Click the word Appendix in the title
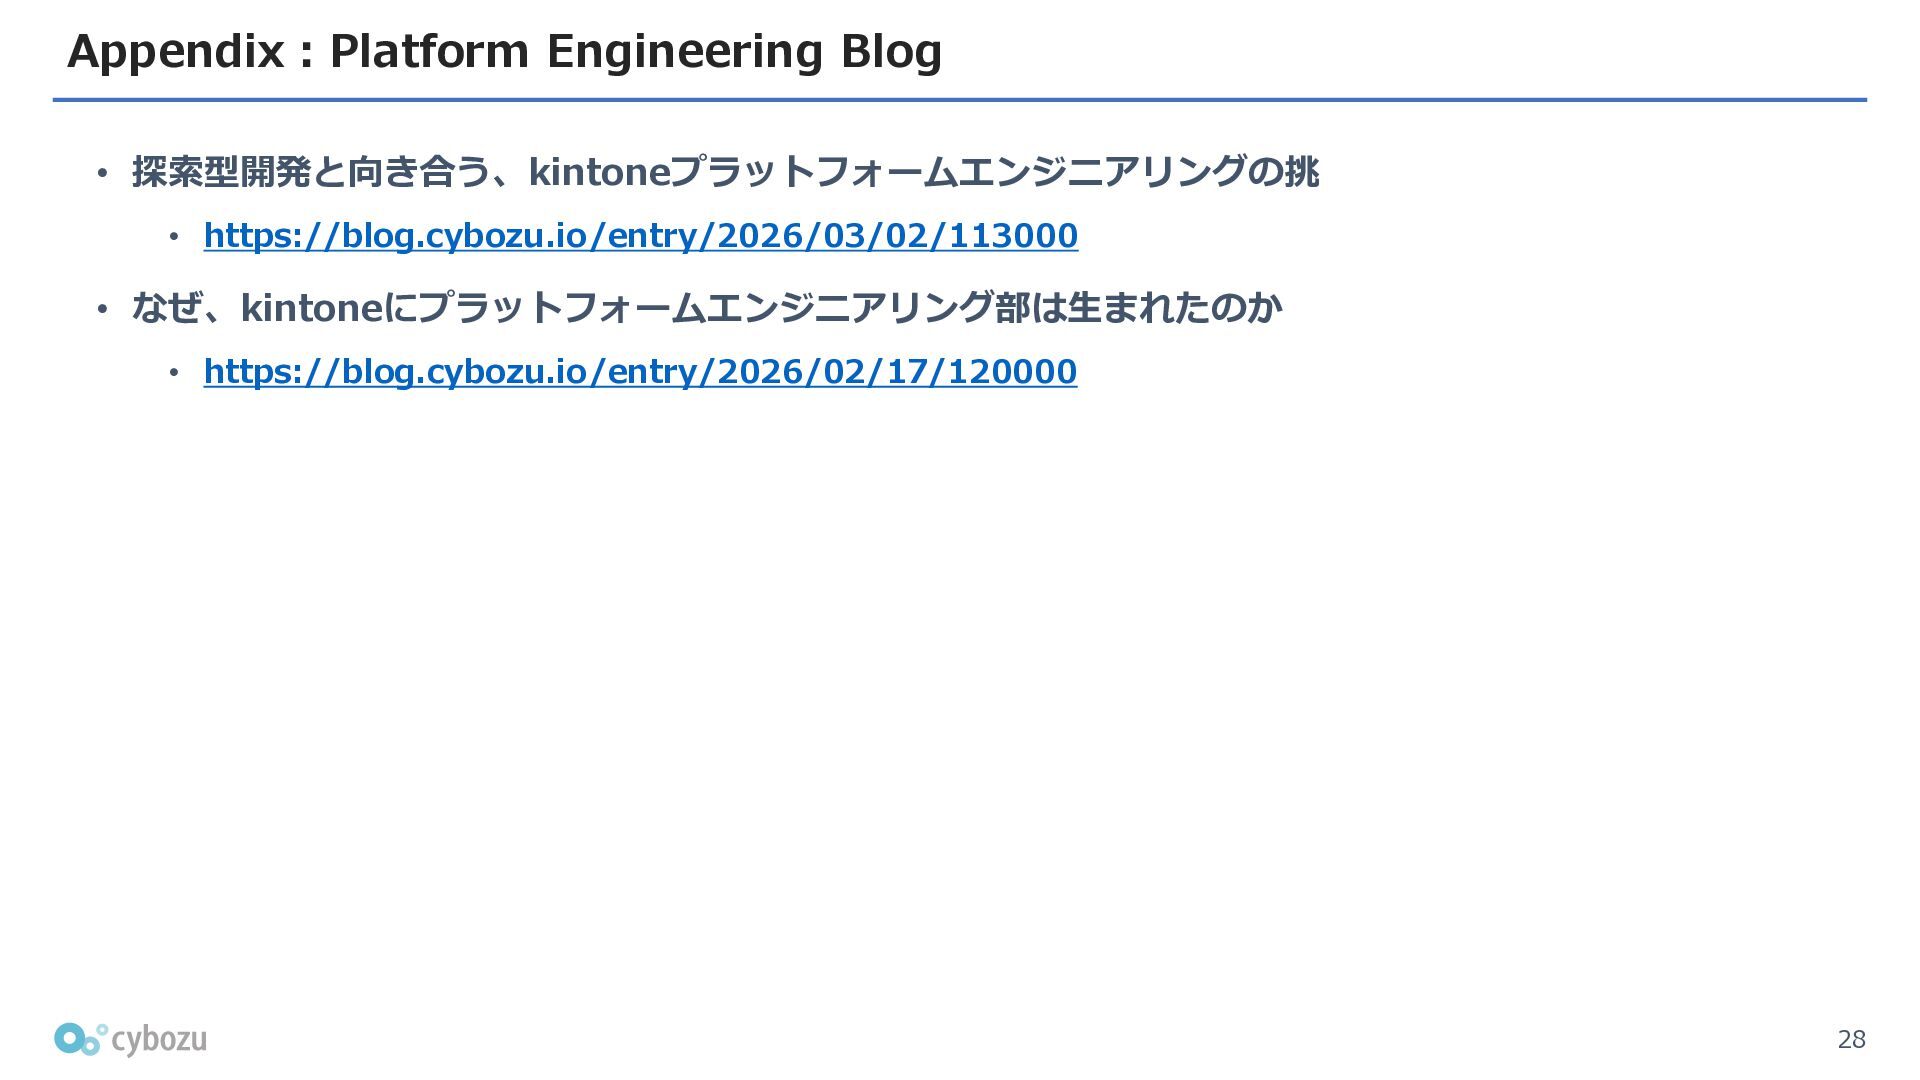1920x1080 pixels. pyautogui.click(x=176, y=52)
